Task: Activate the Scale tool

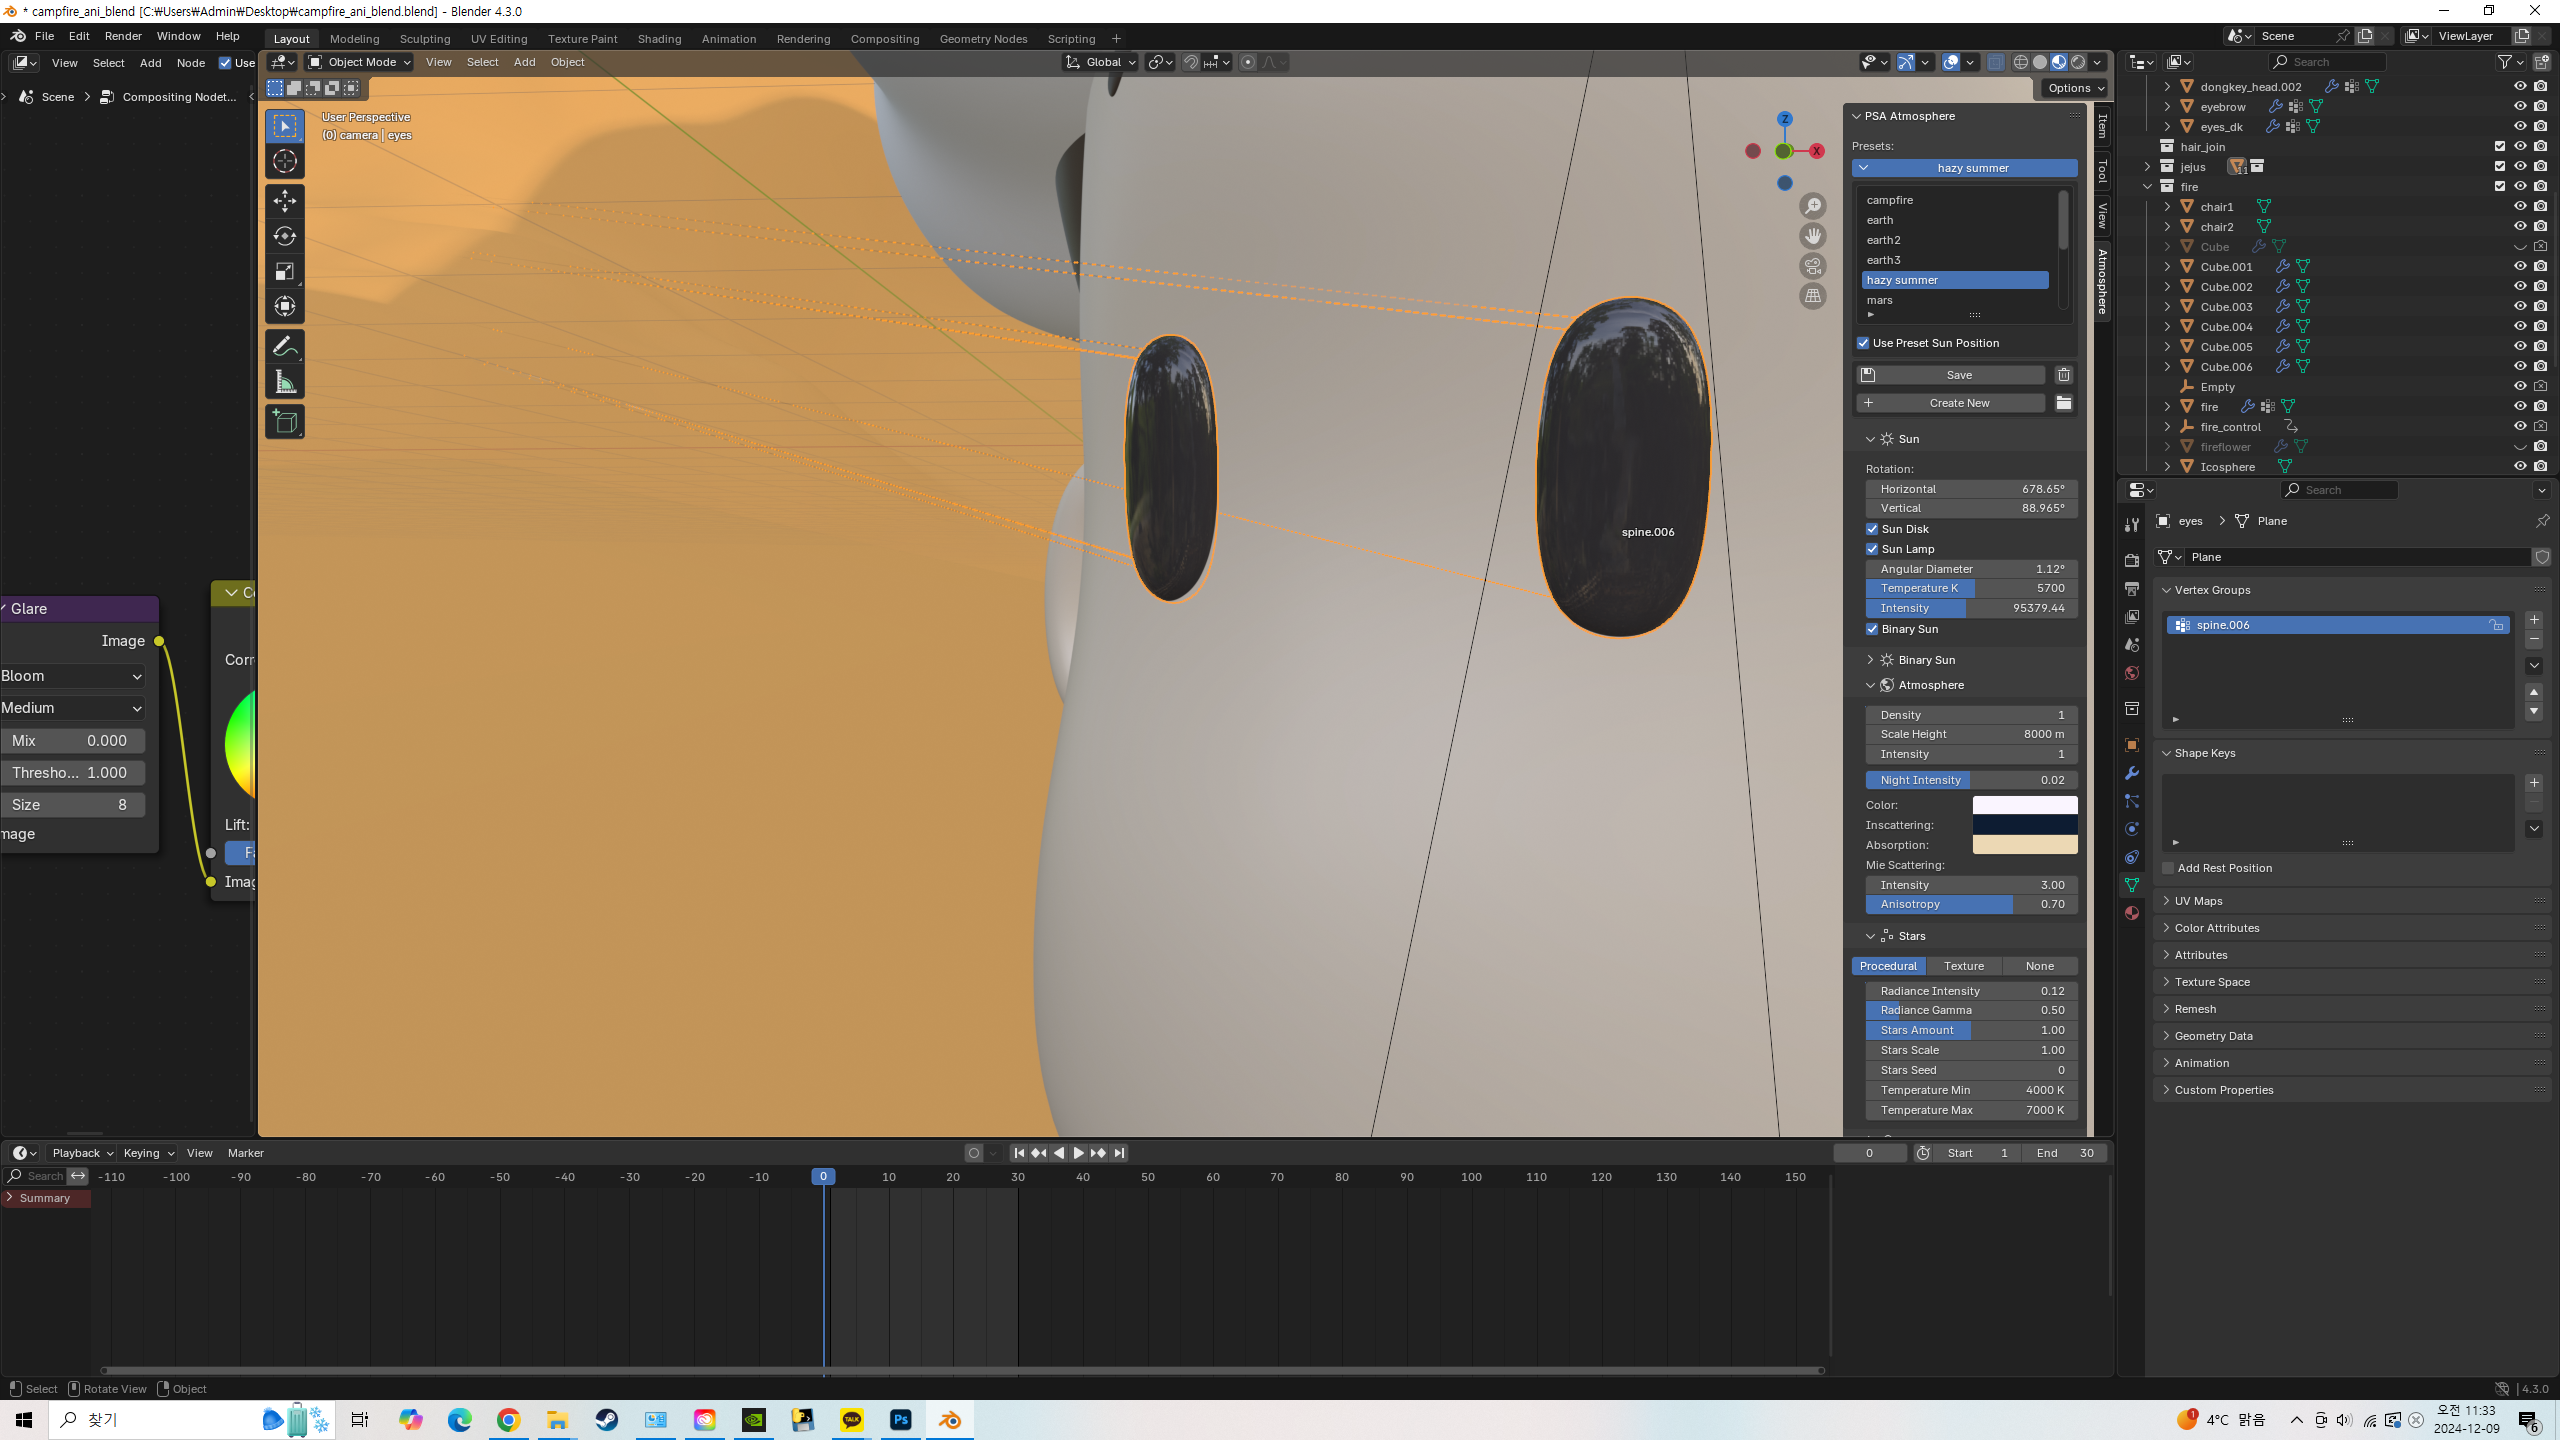Action: point(285,271)
